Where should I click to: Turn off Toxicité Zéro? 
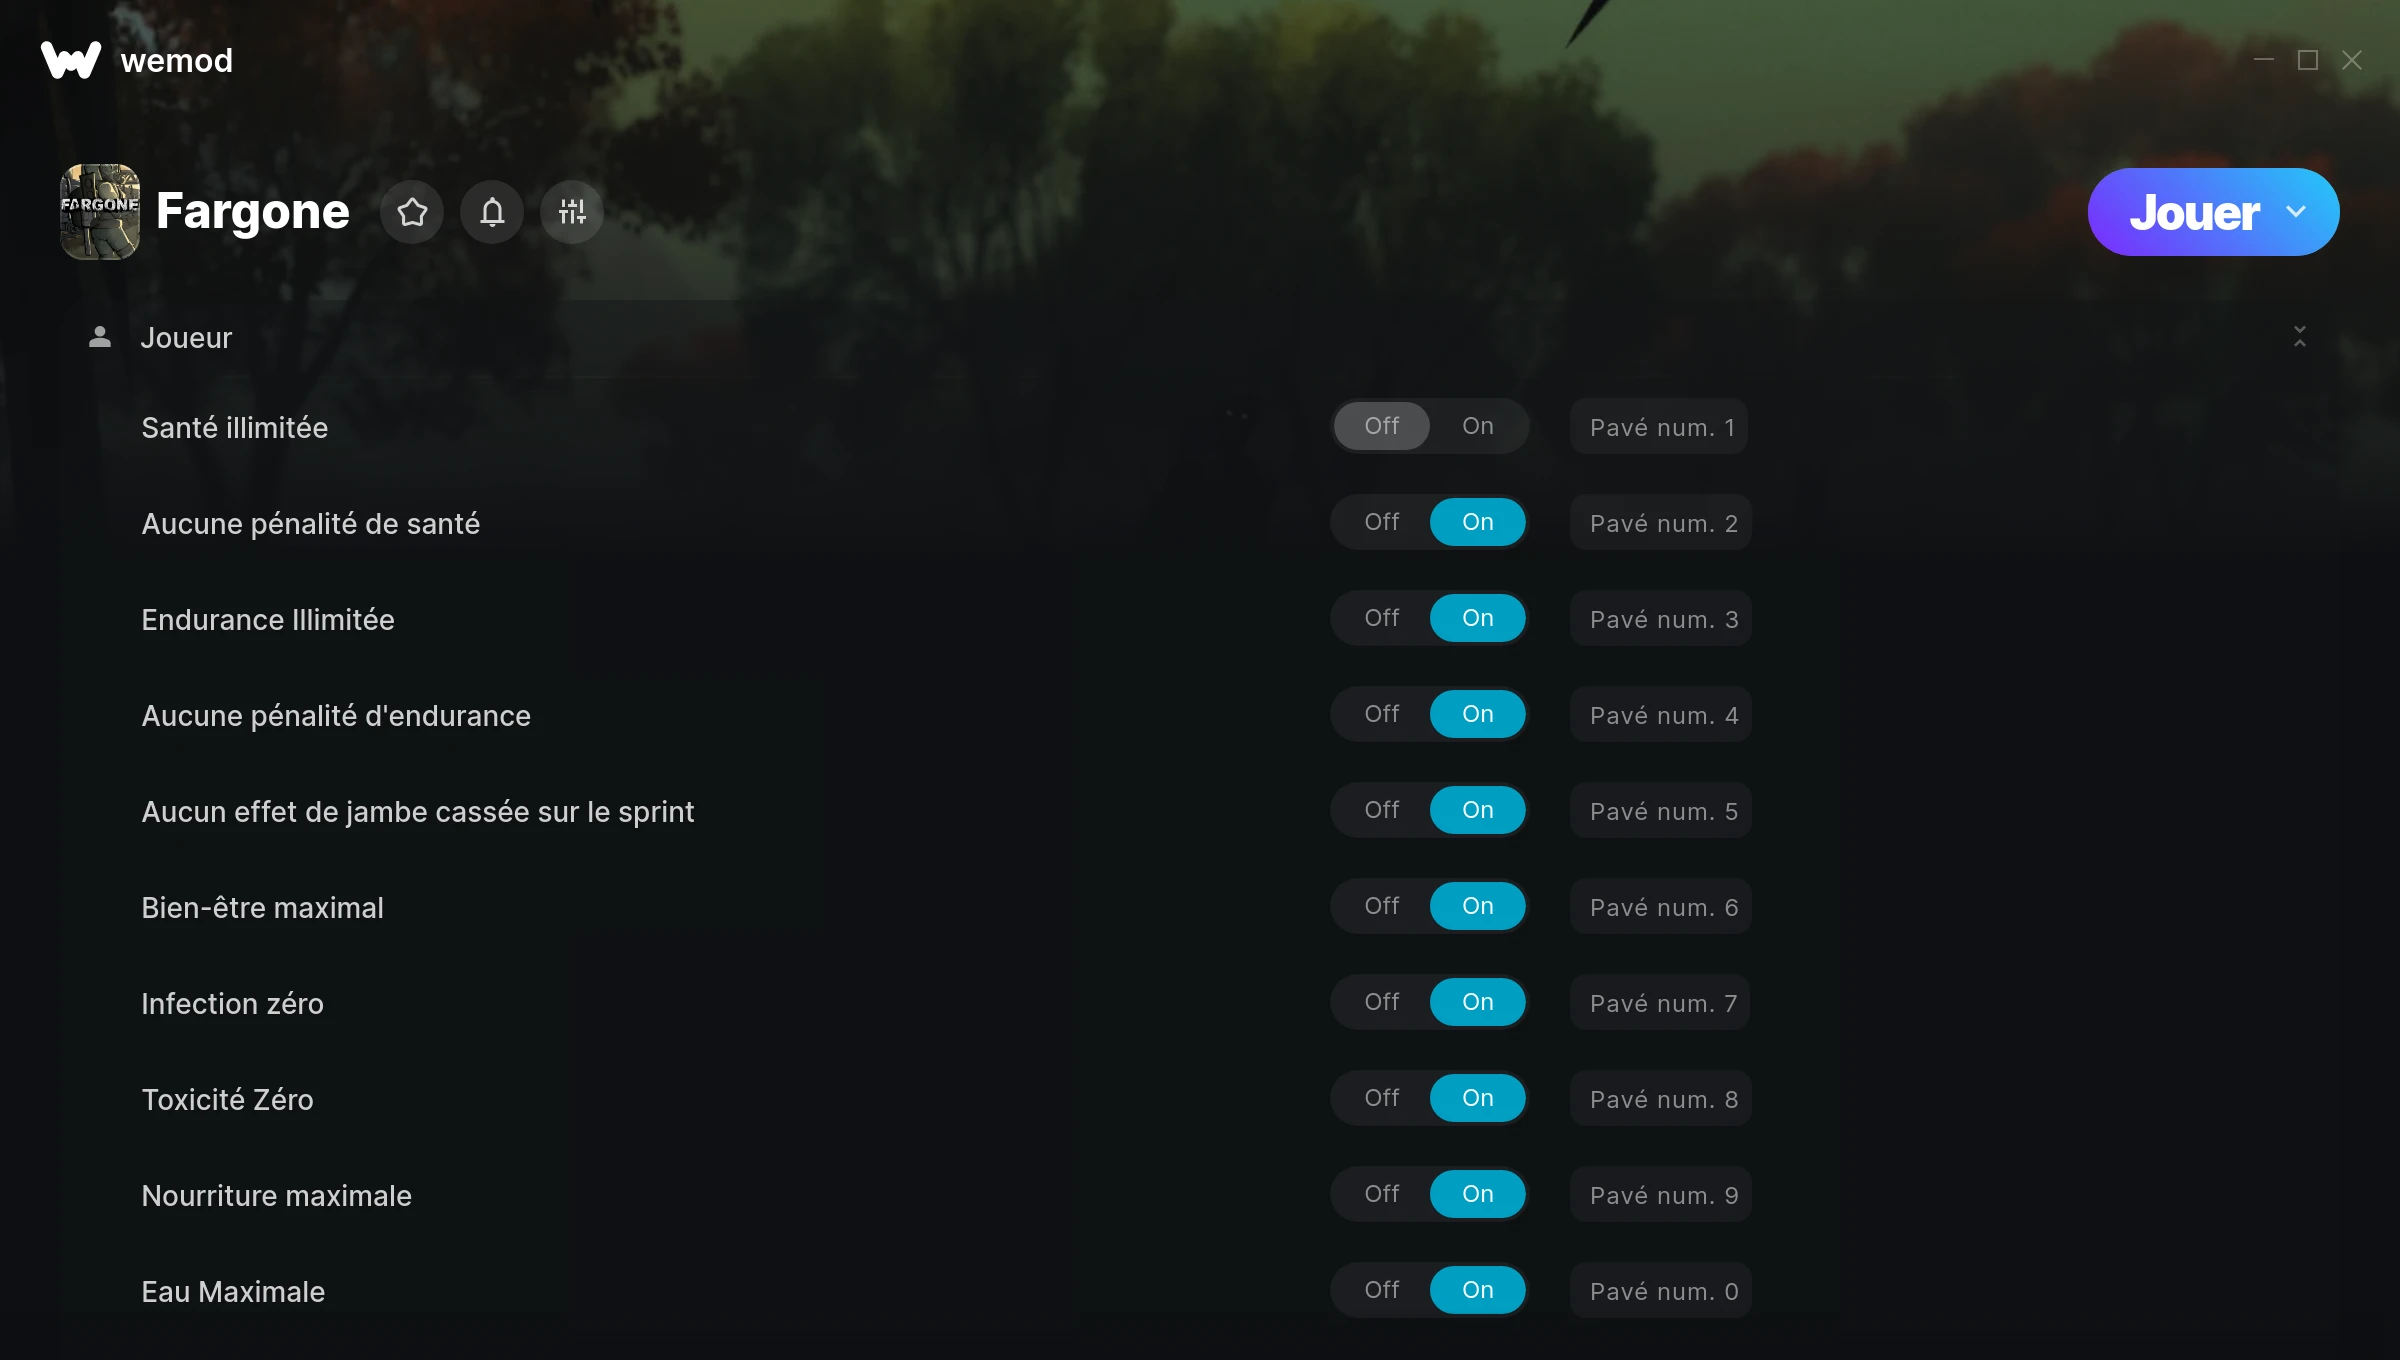1382,1098
